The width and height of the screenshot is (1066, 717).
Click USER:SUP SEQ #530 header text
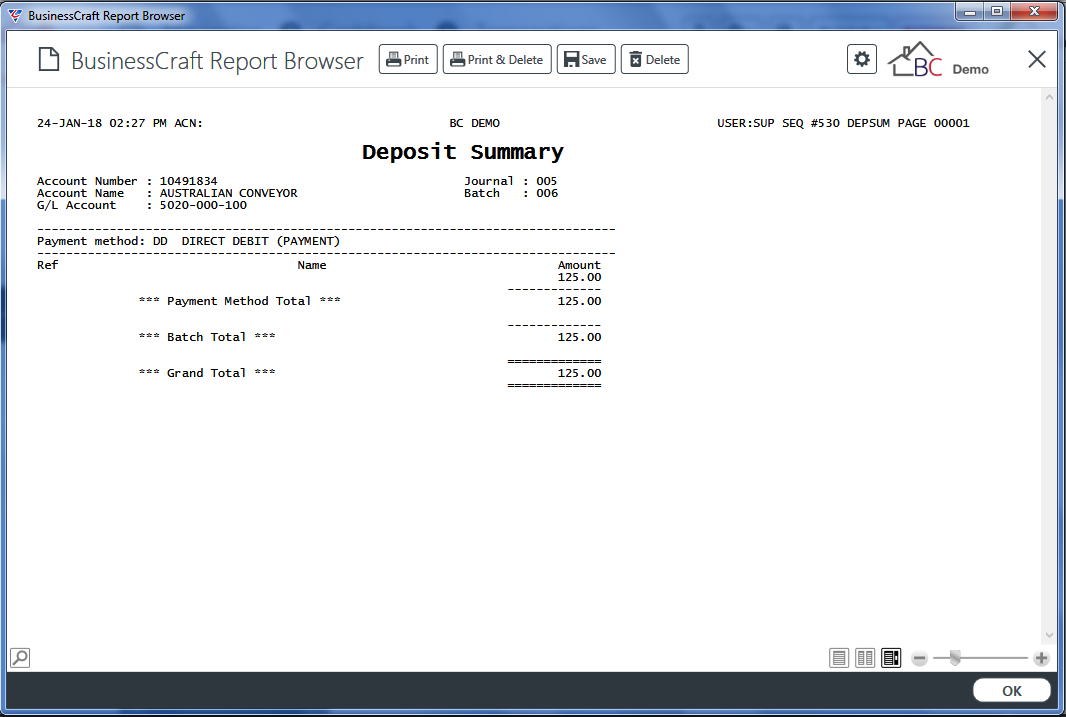pyautogui.click(x=778, y=123)
